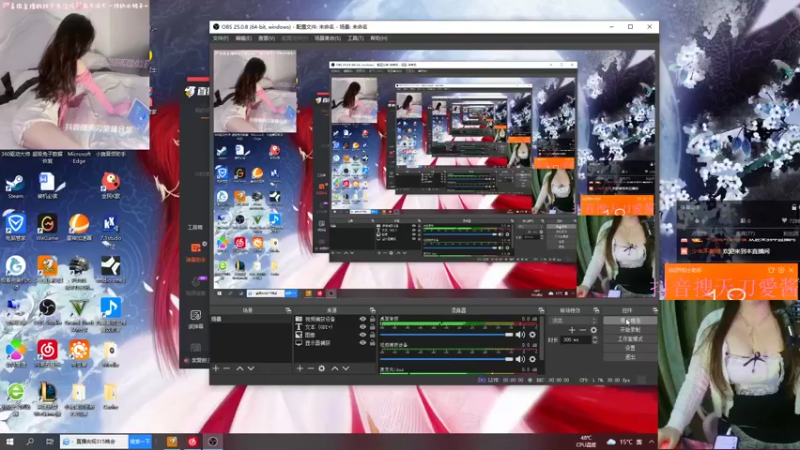Image resolution: width=800 pixels, height=450 pixels.
Task: Adjust the transition duration stepper arrows
Action: point(594,339)
